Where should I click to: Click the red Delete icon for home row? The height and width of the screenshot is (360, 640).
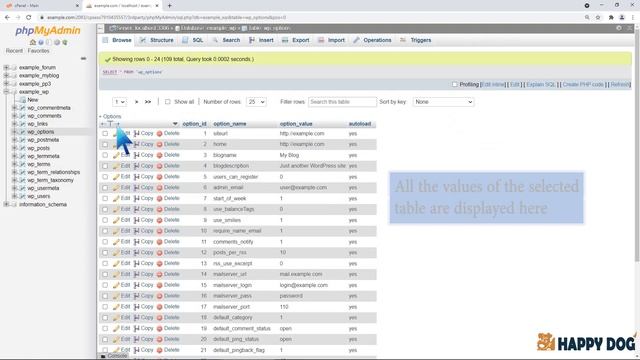160,144
